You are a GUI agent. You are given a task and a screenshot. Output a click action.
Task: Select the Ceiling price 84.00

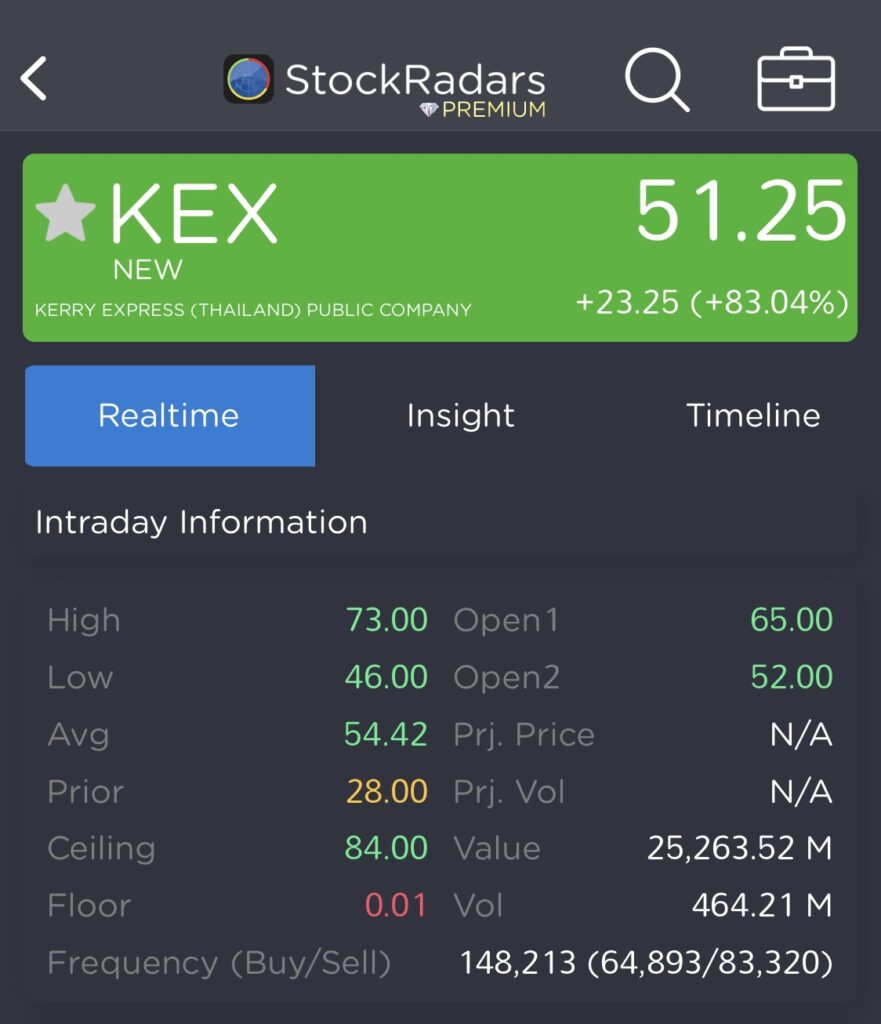point(386,848)
